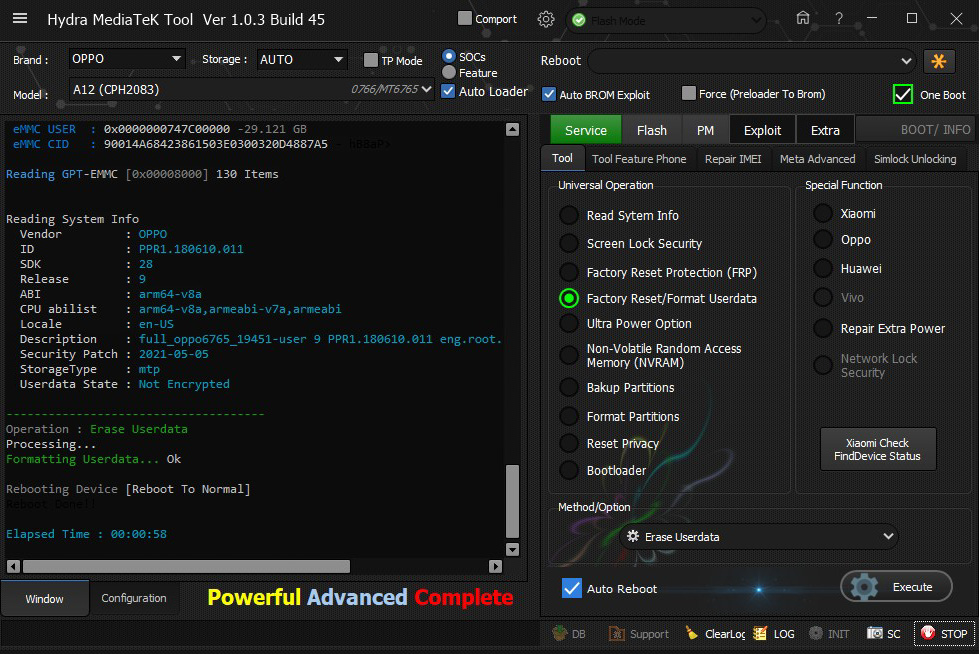Open the LOG file icon
The height and width of the screenshot is (654, 979).
(760, 634)
